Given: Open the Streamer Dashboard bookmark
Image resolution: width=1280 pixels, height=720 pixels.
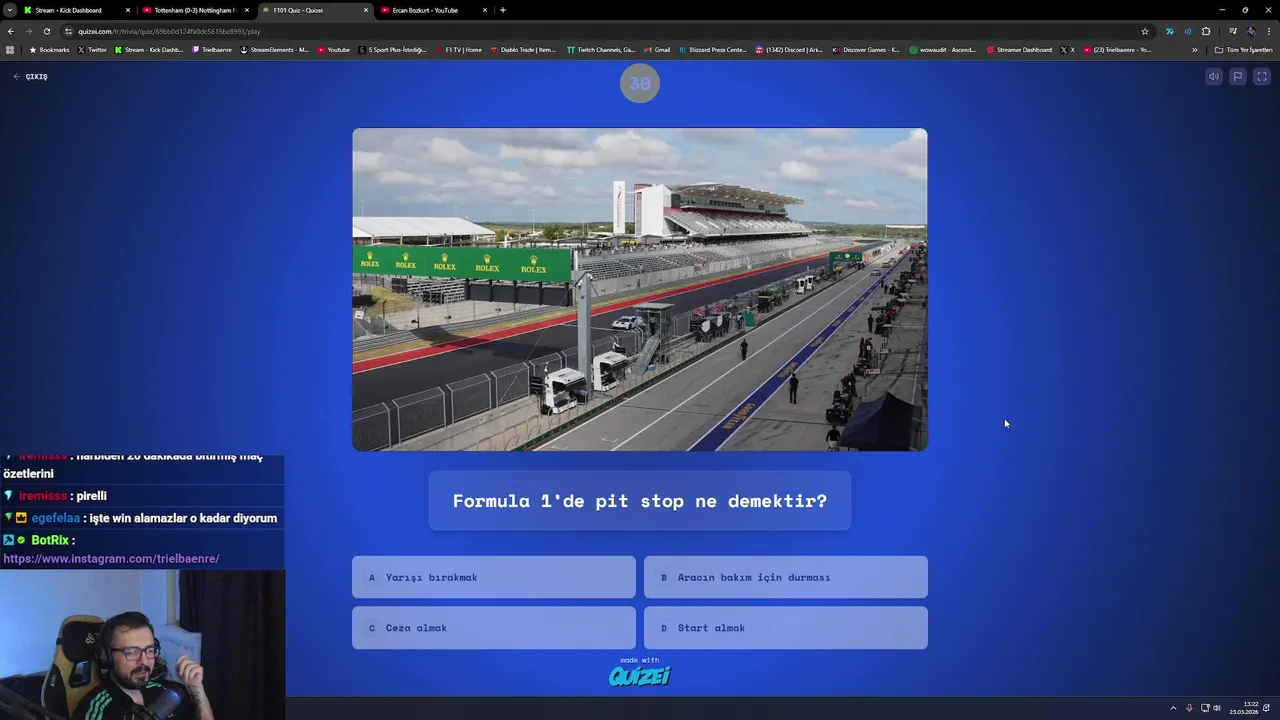Looking at the screenshot, I should tap(1020, 49).
